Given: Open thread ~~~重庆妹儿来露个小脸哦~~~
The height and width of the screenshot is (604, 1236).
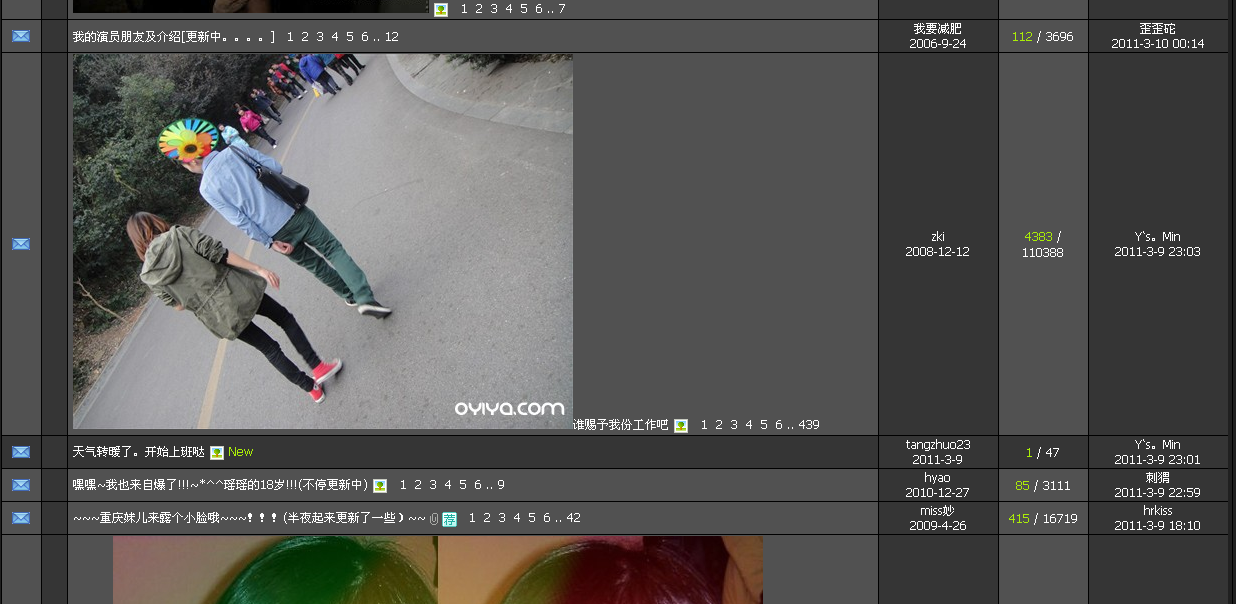Looking at the screenshot, I should click(249, 518).
